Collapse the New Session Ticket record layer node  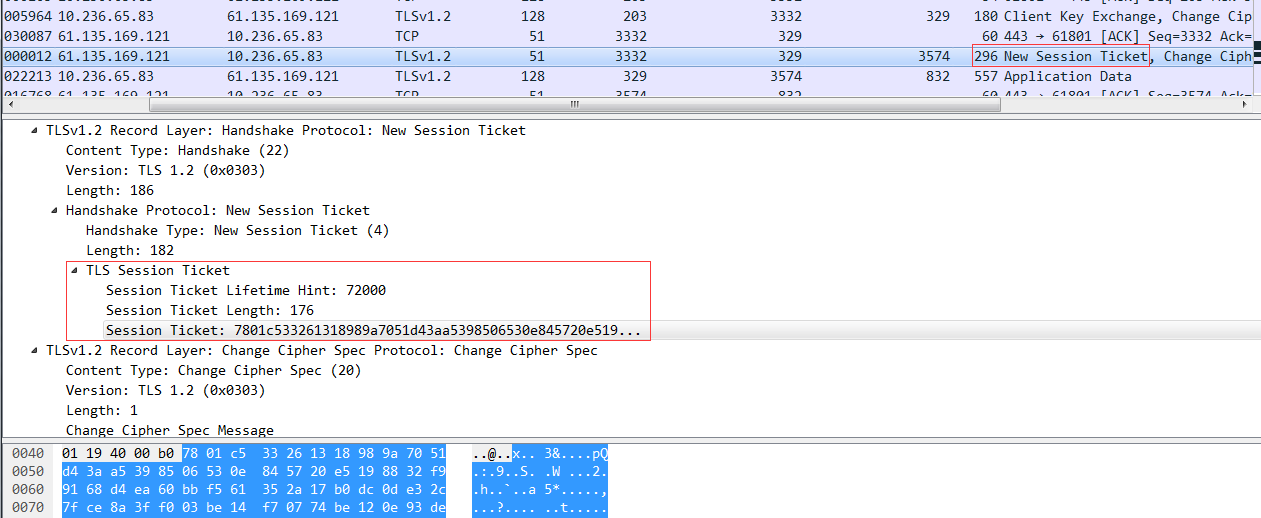pyautogui.click(x=35, y=130)
